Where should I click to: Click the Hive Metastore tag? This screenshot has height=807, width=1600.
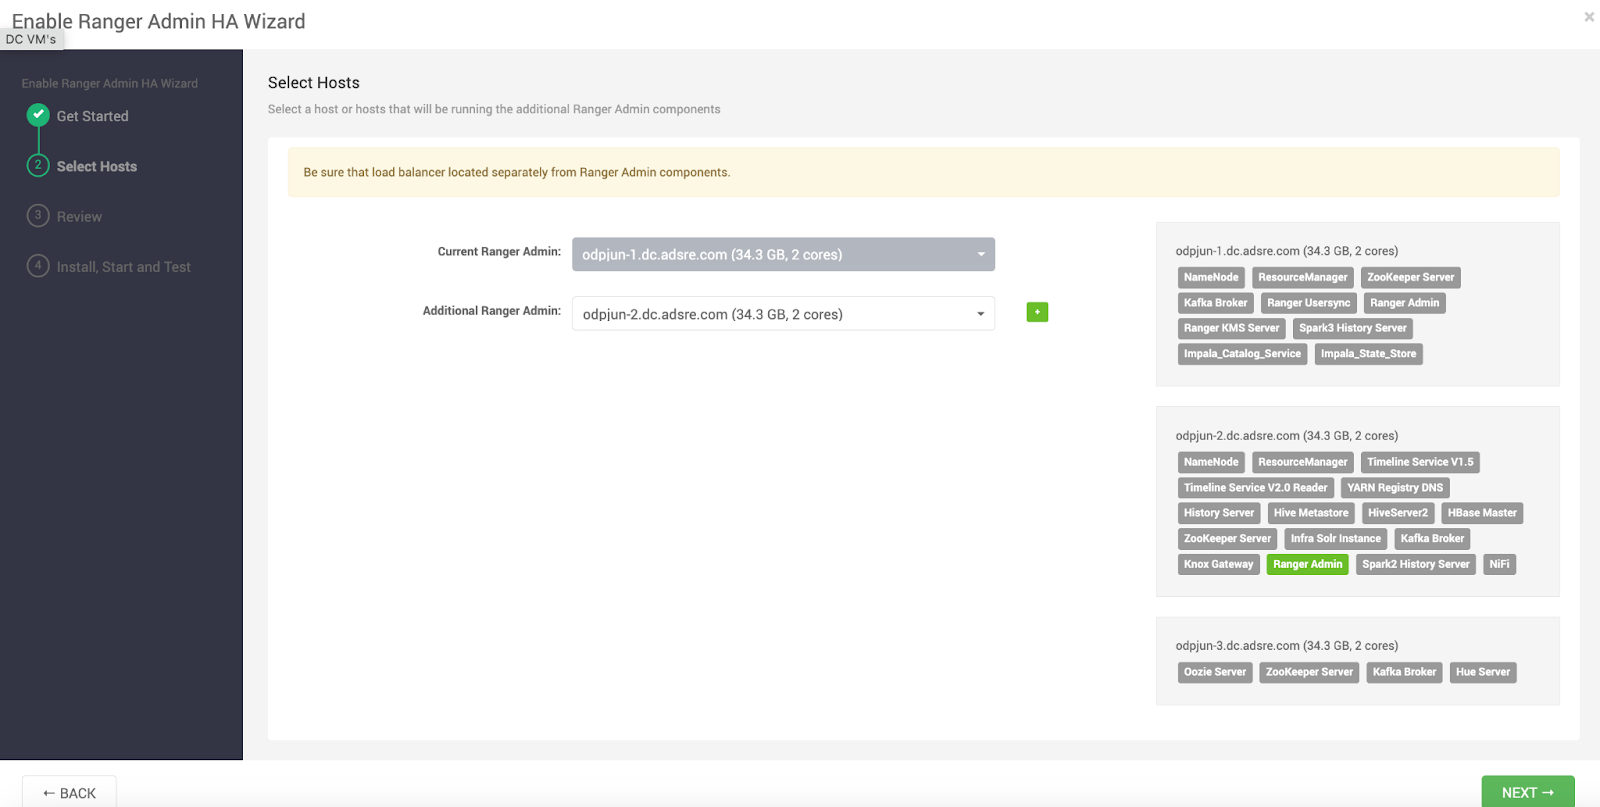click(1311, 513)
